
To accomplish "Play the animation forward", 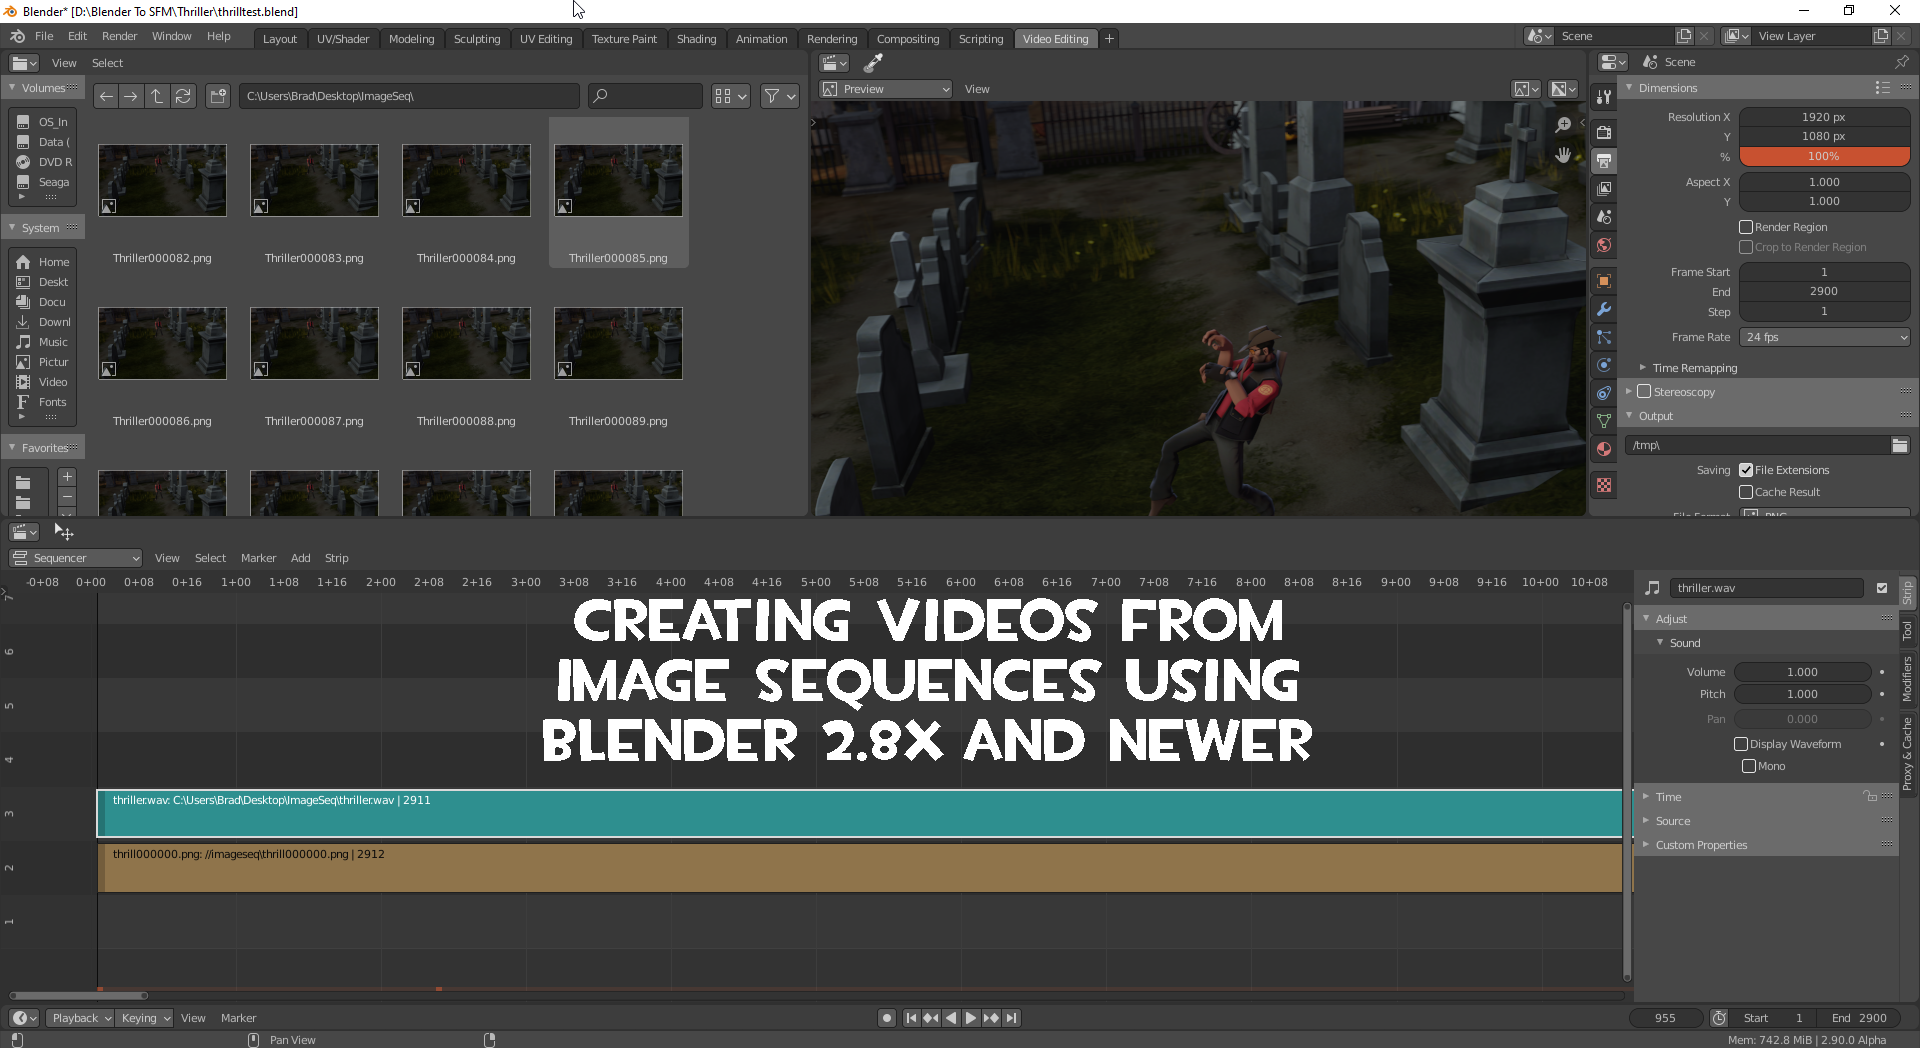I will point(971,1018).
